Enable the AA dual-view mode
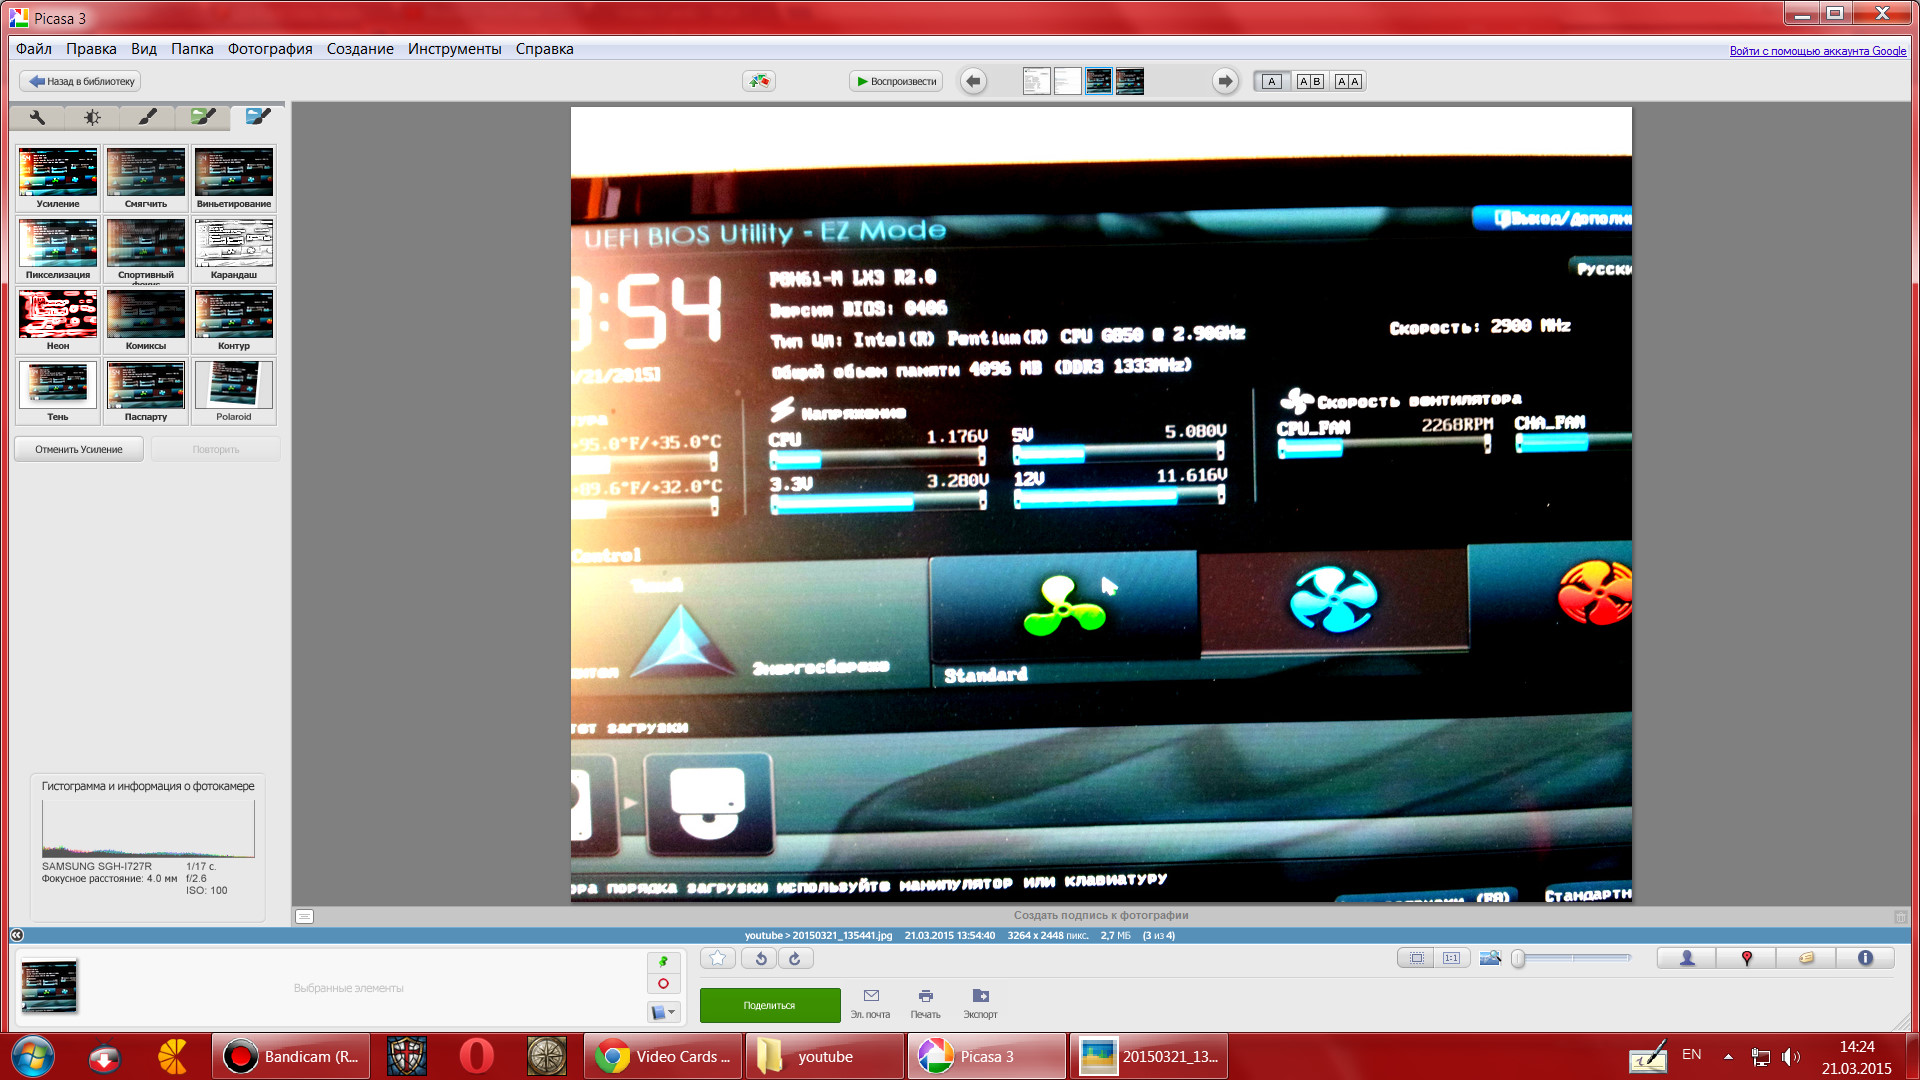This screenshot has width=1920, height=1080. [x=1347, y=81]
